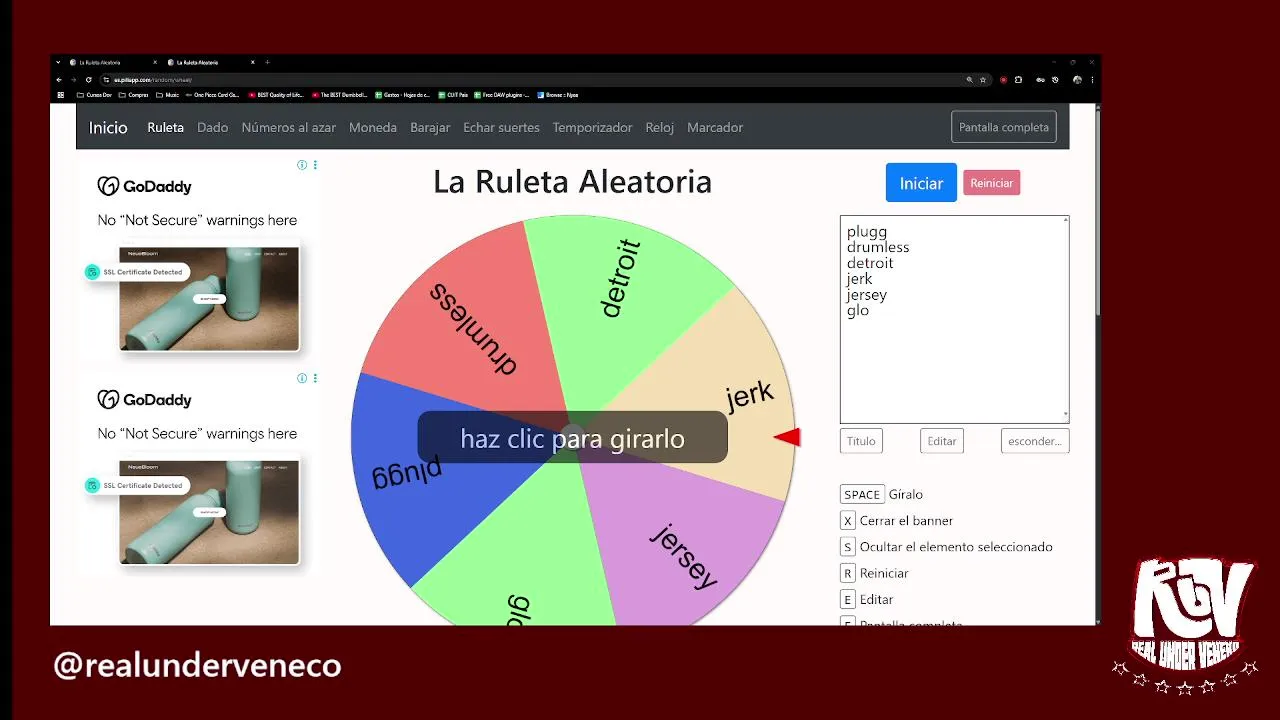
Task: Open the site information icon in the address bar
Action: click(x=106, y=79)
